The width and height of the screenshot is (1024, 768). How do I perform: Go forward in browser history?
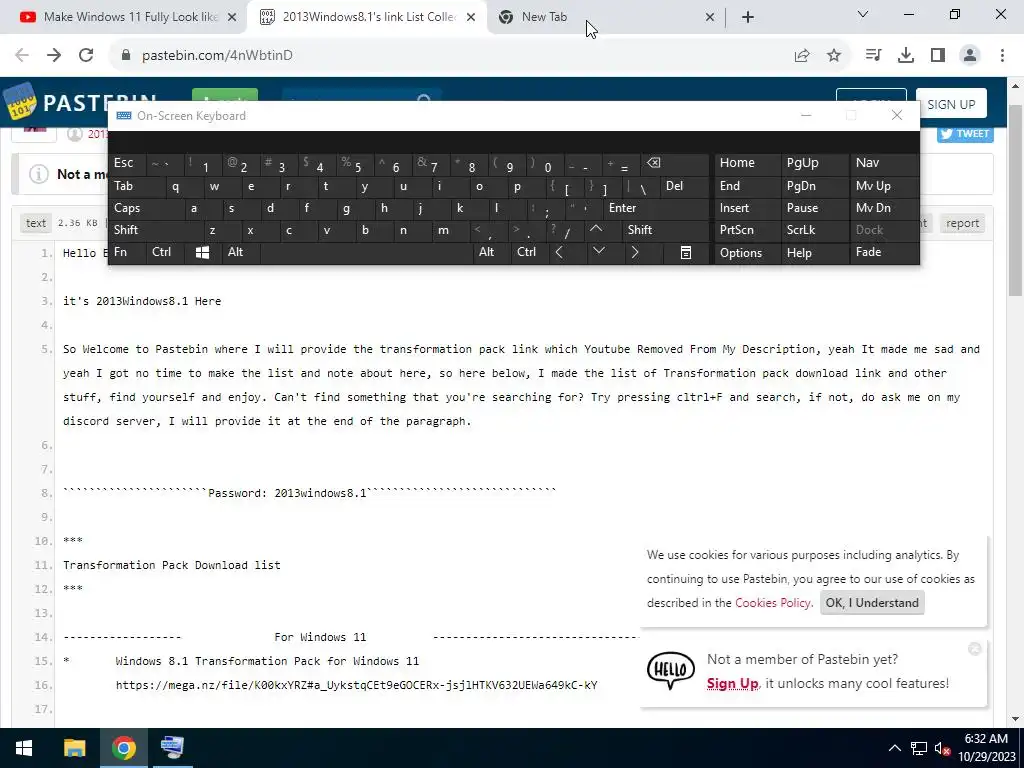pyautogui.click(x=54, y=56)
